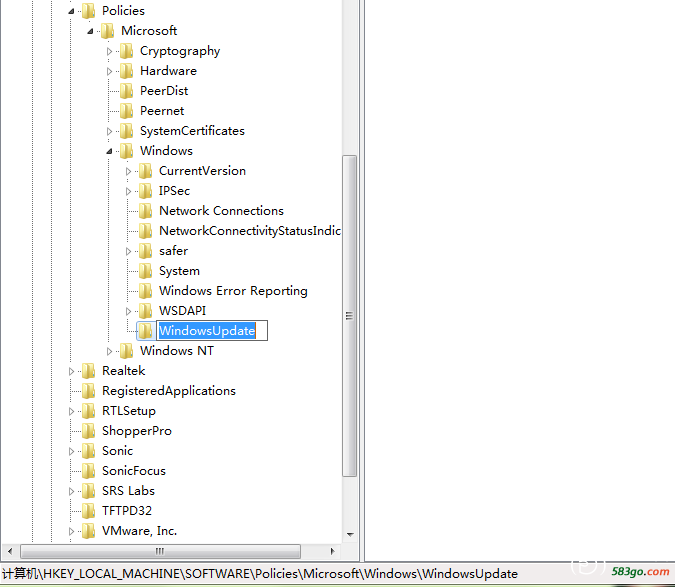The height and width of the screenshot is (587, 675).
Task: Click the RTLSetup folder icon
Action: coord(88,411)
